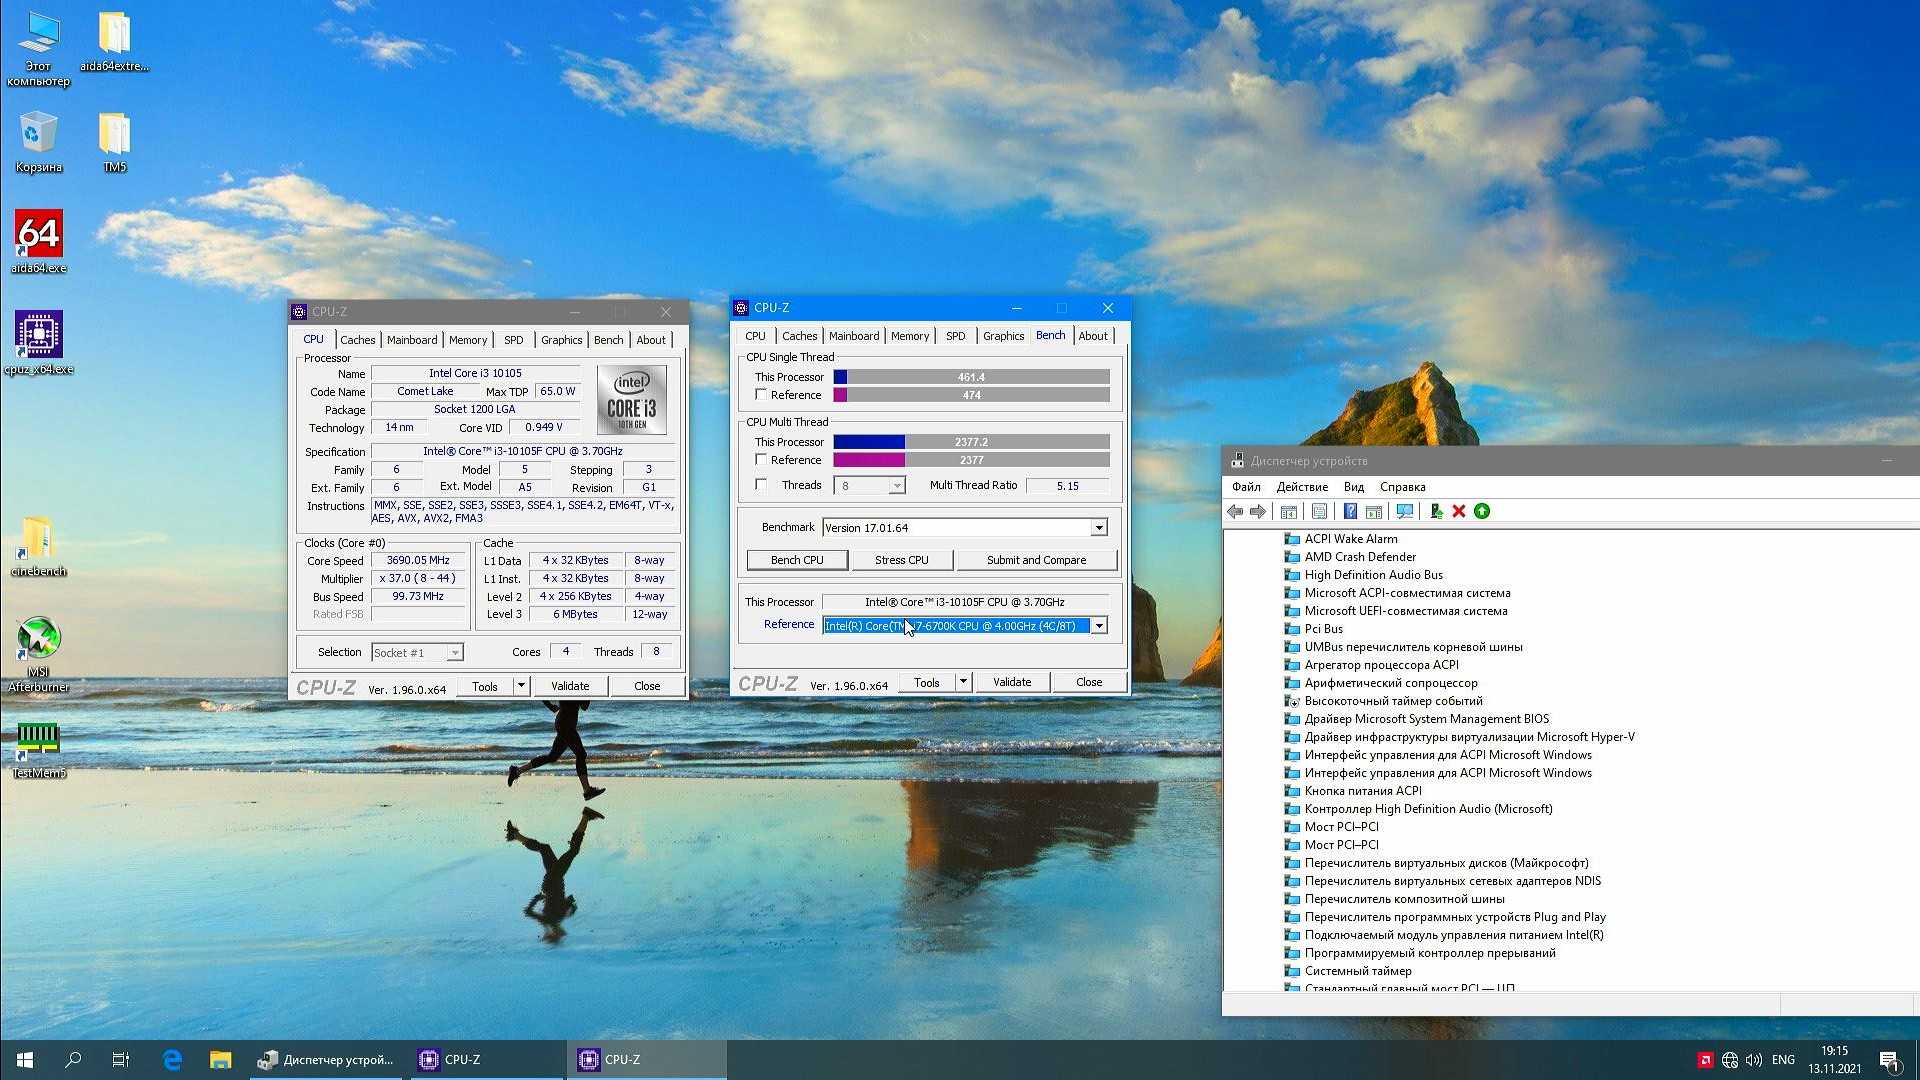Click the blue help question mark icon
This screenshot has height=1080, width=1920.
(x=1350, y=512)
